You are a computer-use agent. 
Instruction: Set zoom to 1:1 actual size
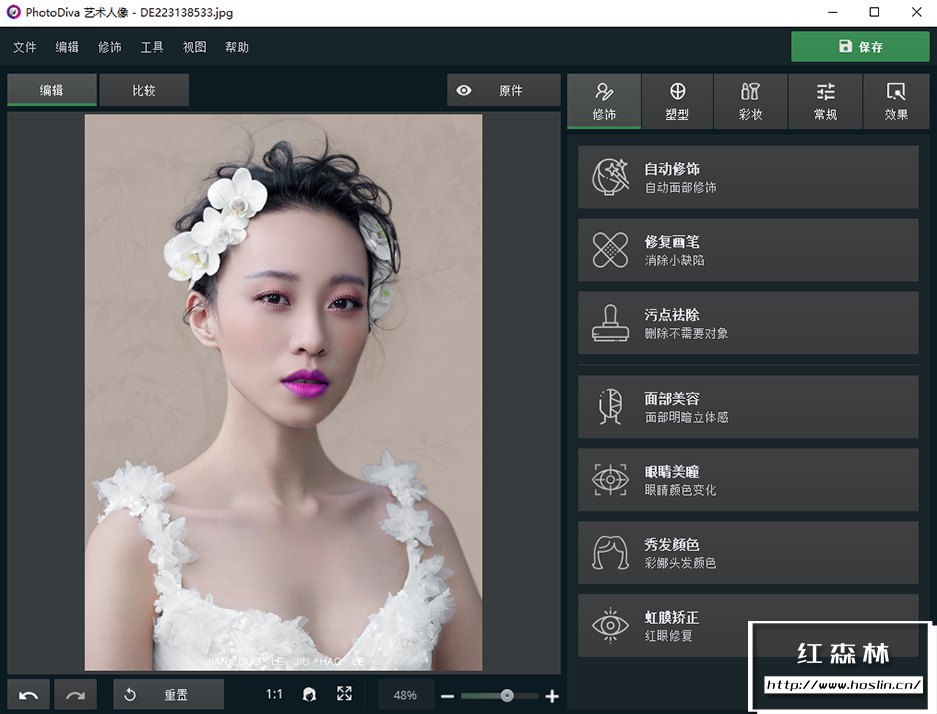(274, 694)
